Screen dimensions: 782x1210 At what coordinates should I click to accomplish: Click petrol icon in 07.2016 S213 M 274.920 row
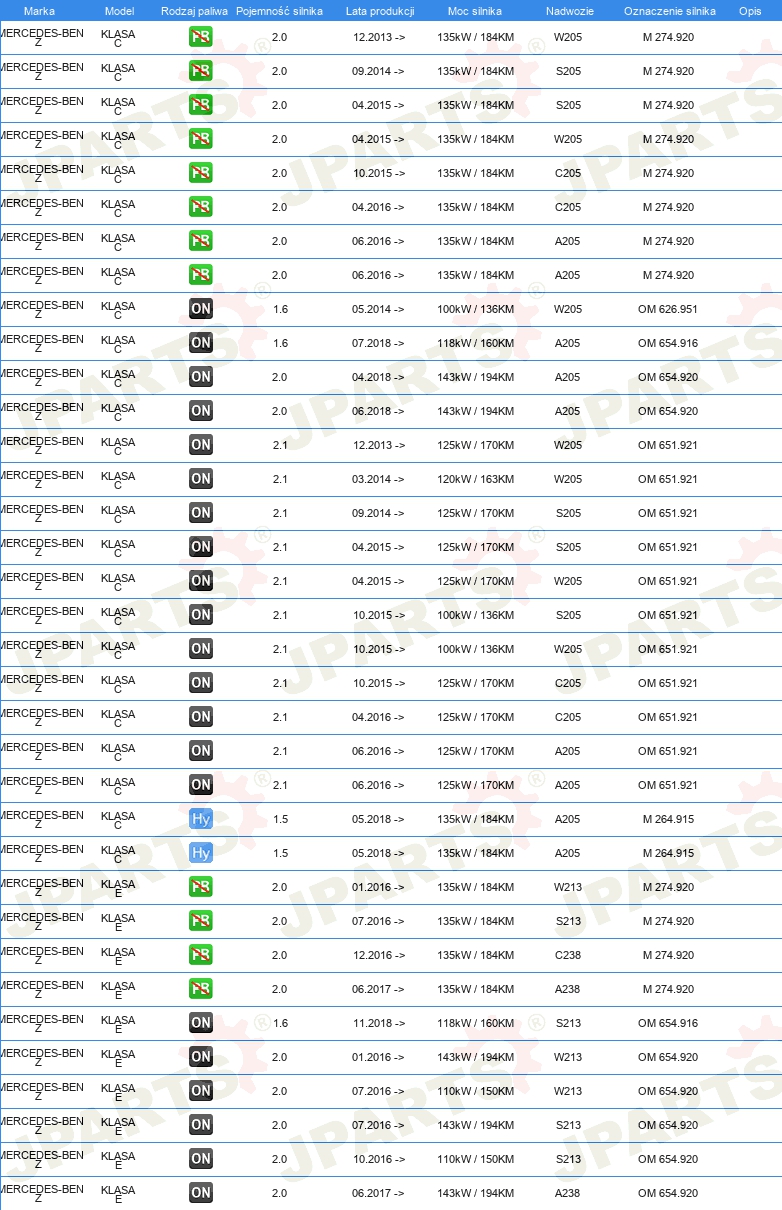(201, 922)
